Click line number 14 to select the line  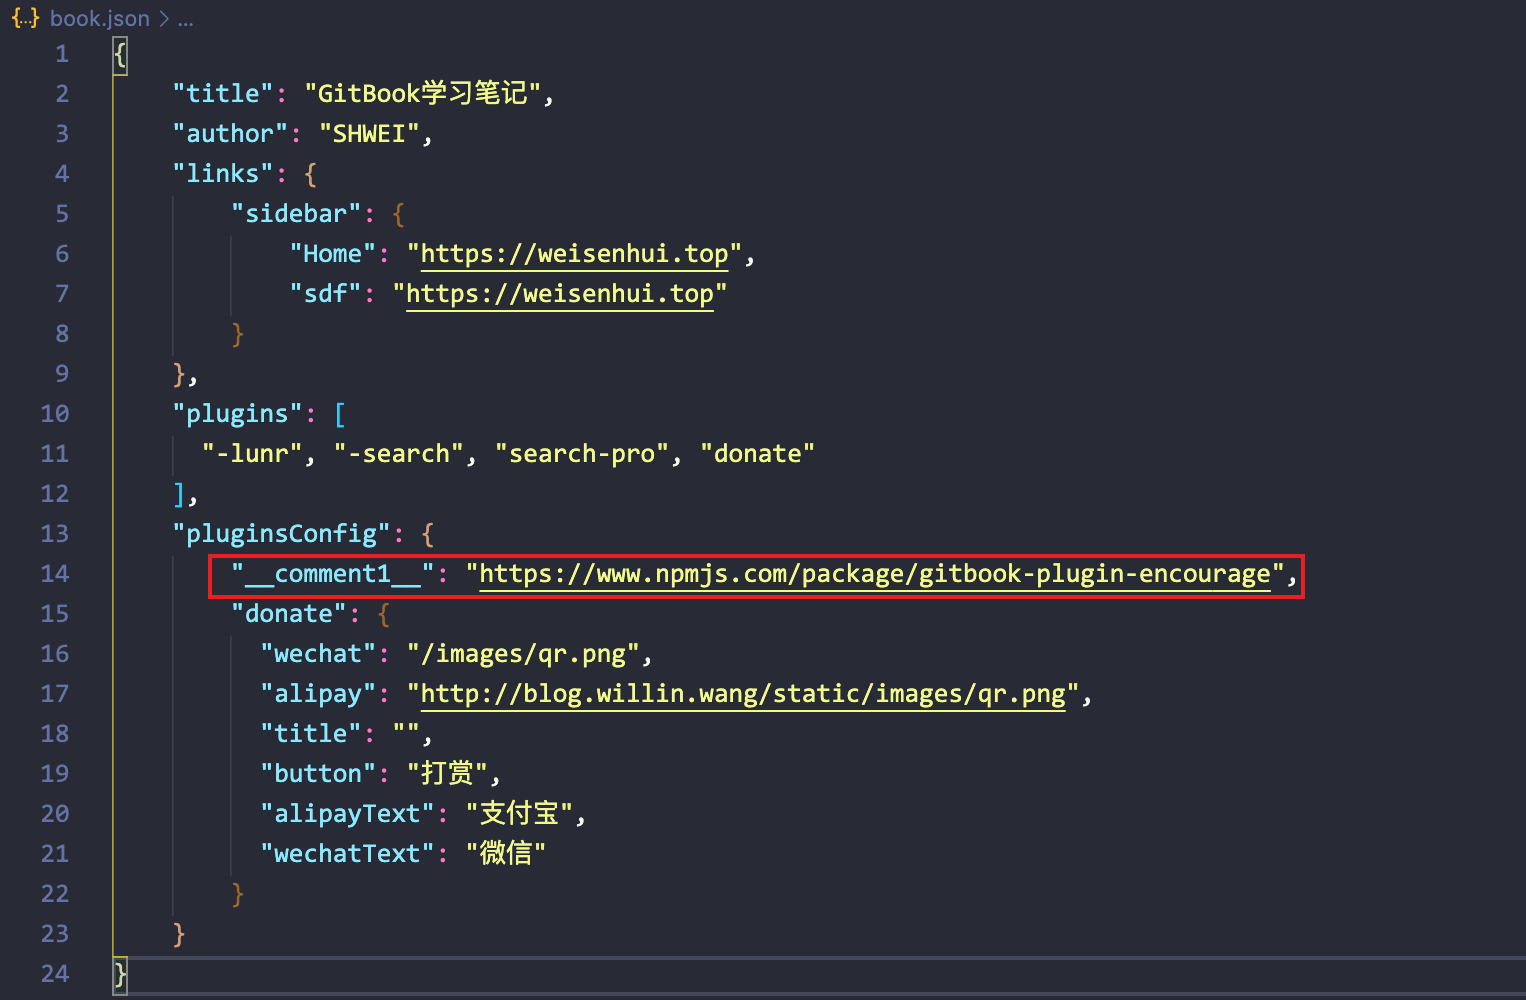(55, 573)
